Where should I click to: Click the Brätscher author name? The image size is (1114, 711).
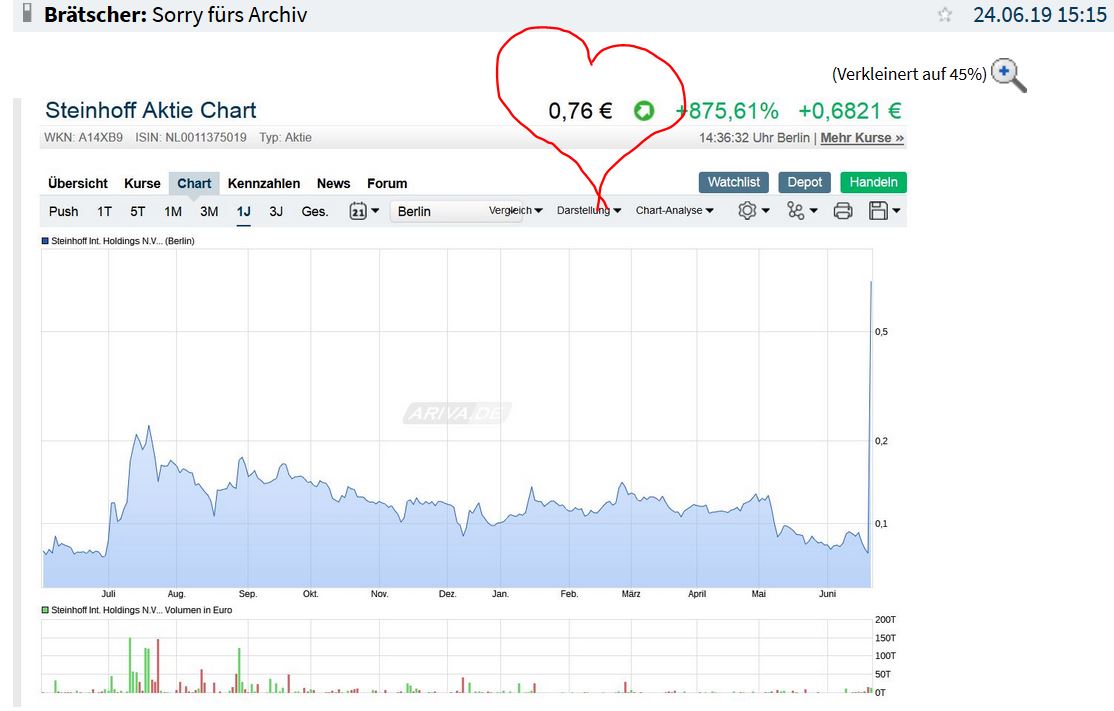coord(95,14)
